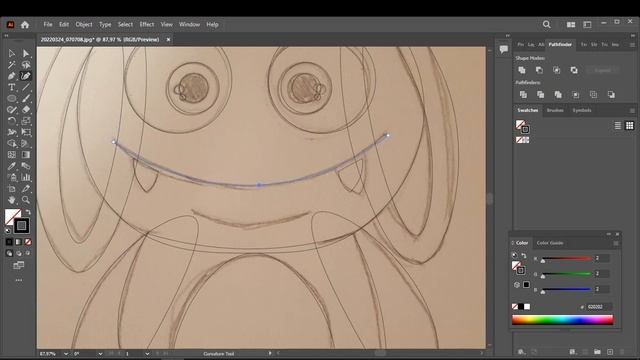Viewport: 640px width, 360px height.
Task: Open the Swatches panel options menu
Action: 632,111
